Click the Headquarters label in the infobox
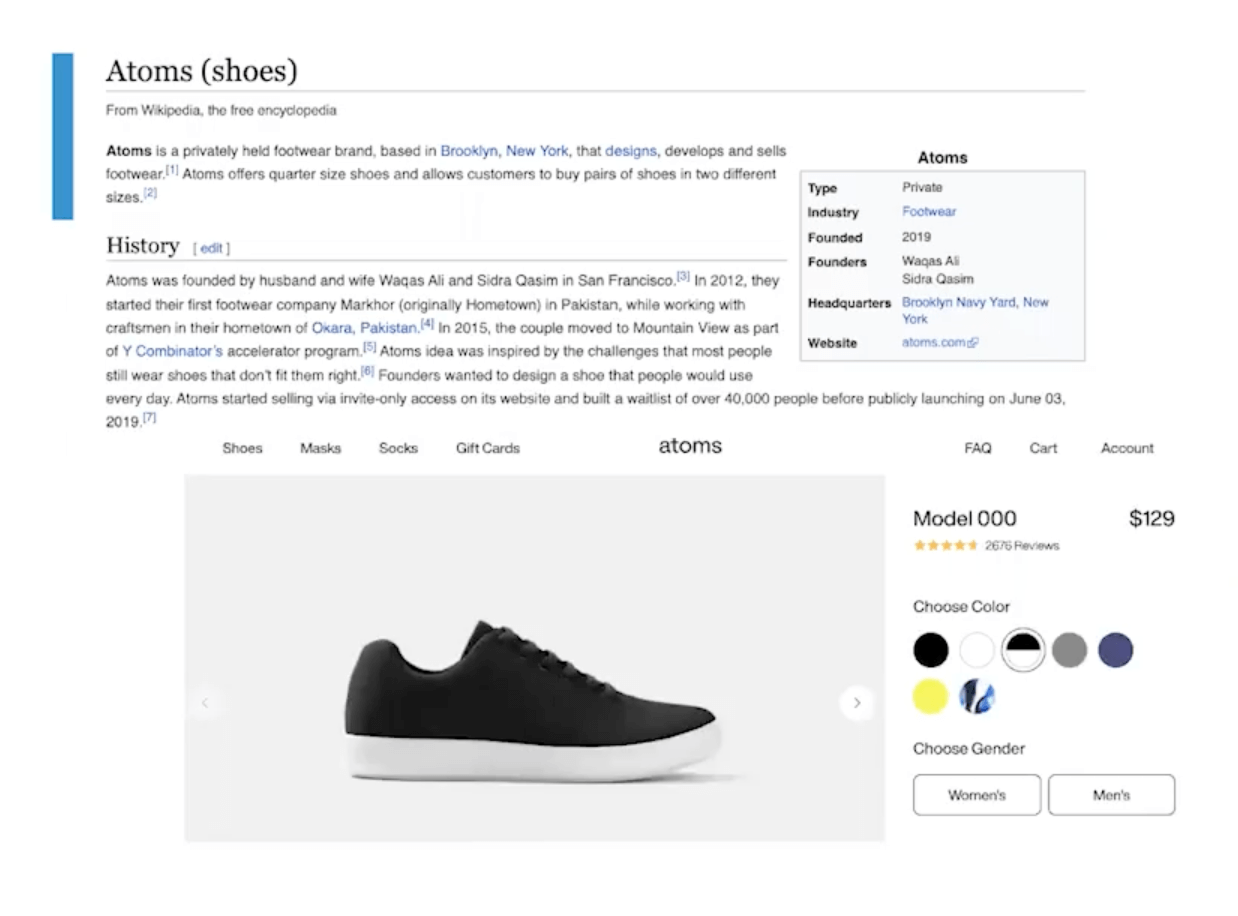Screen dimensions: 1238x916 849,303
